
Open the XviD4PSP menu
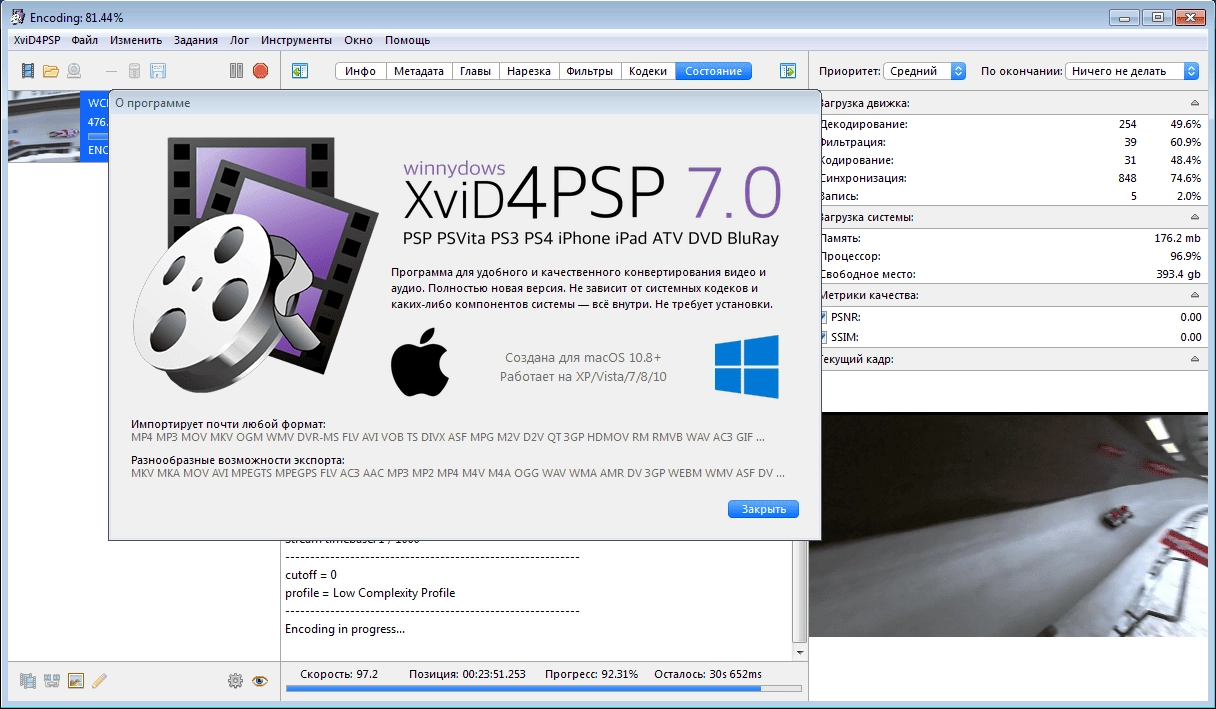[37, 40]
